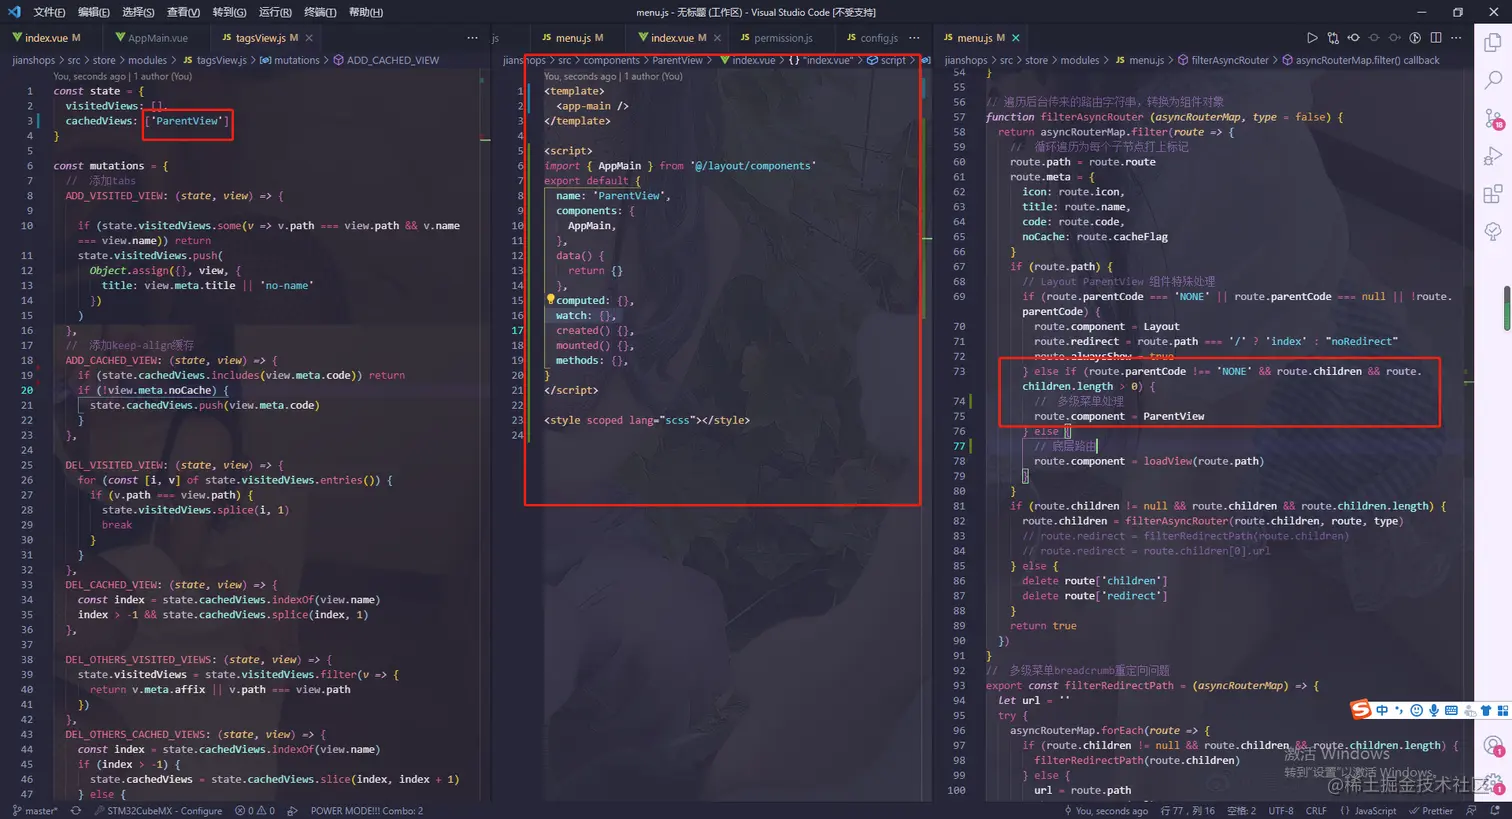Screen dimensions: 1512x819
Task: Open the 编辑(E) menu
Action: (94, 12)
